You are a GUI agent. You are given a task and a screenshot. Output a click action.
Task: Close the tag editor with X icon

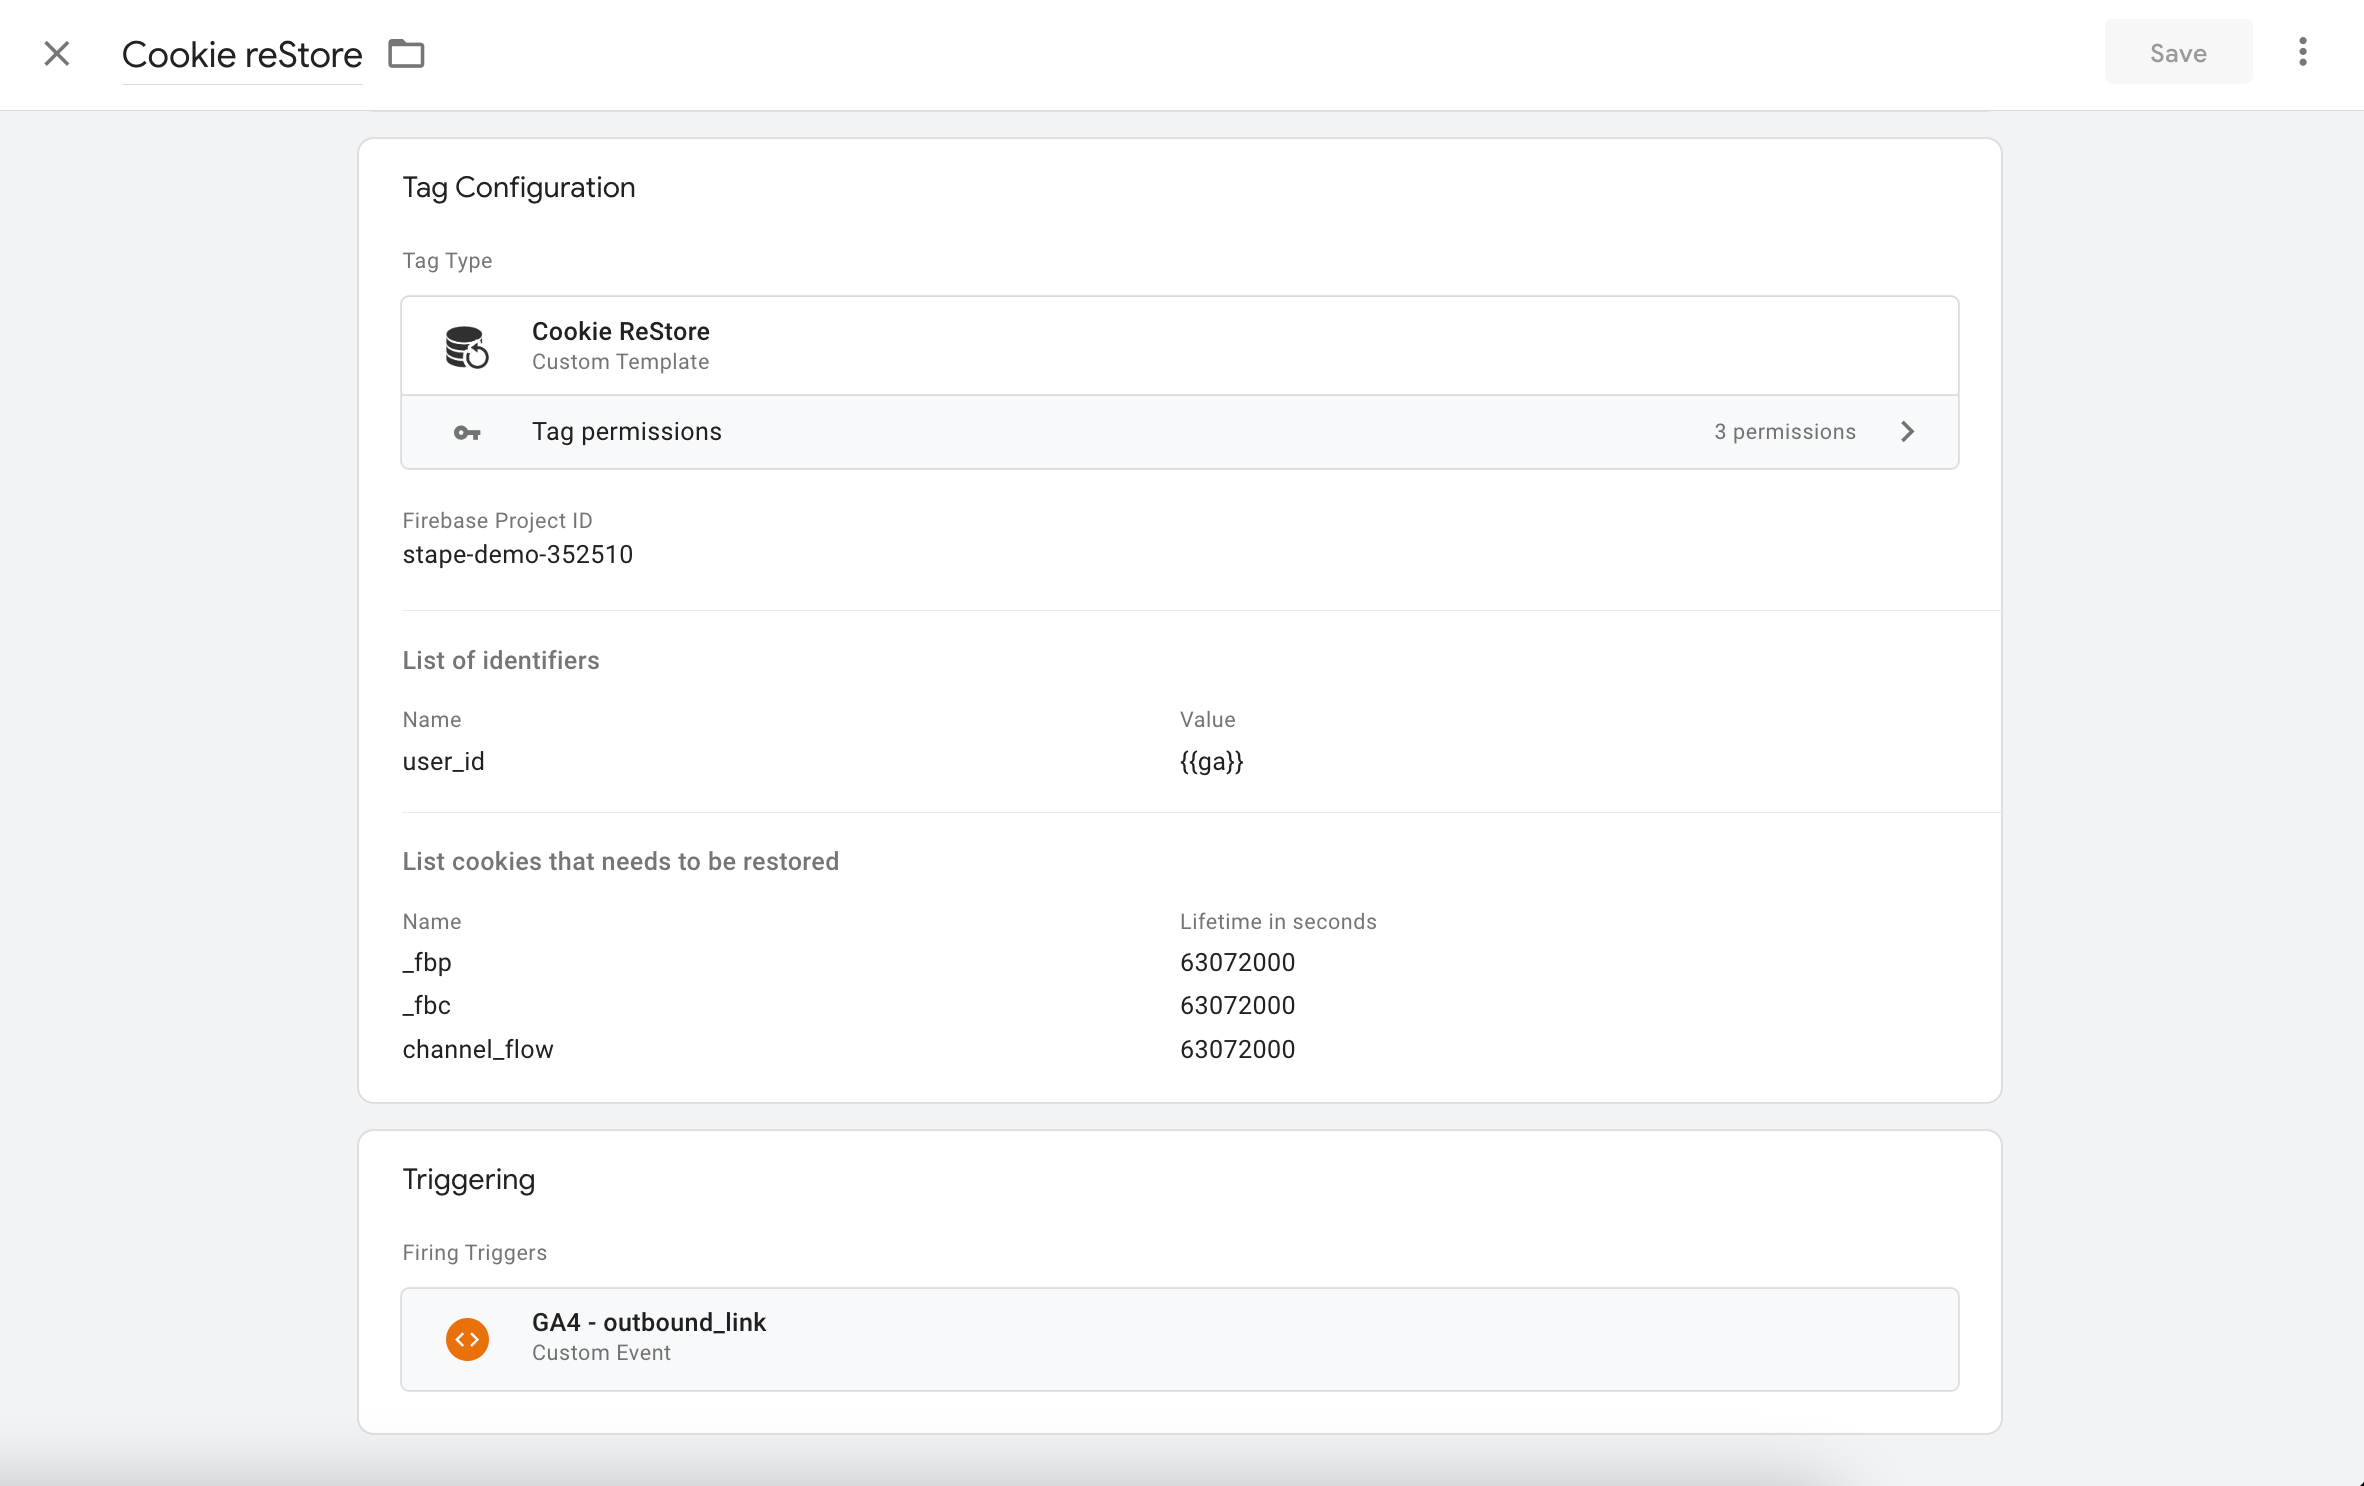(x=57, y=53)
